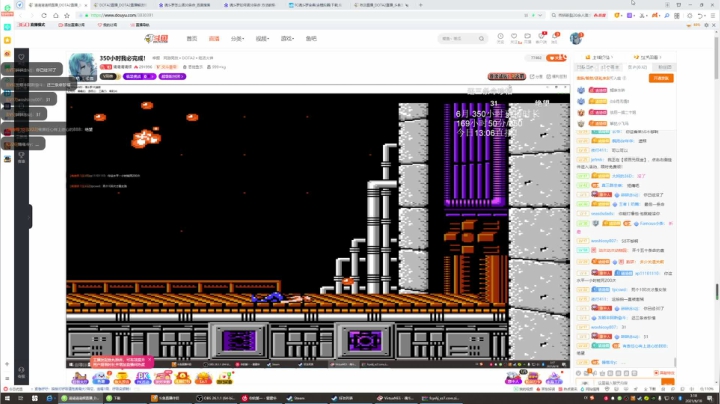Click the game video in the stream player
Viewport: 720px width, 404px height.
(x=318, y=226)
